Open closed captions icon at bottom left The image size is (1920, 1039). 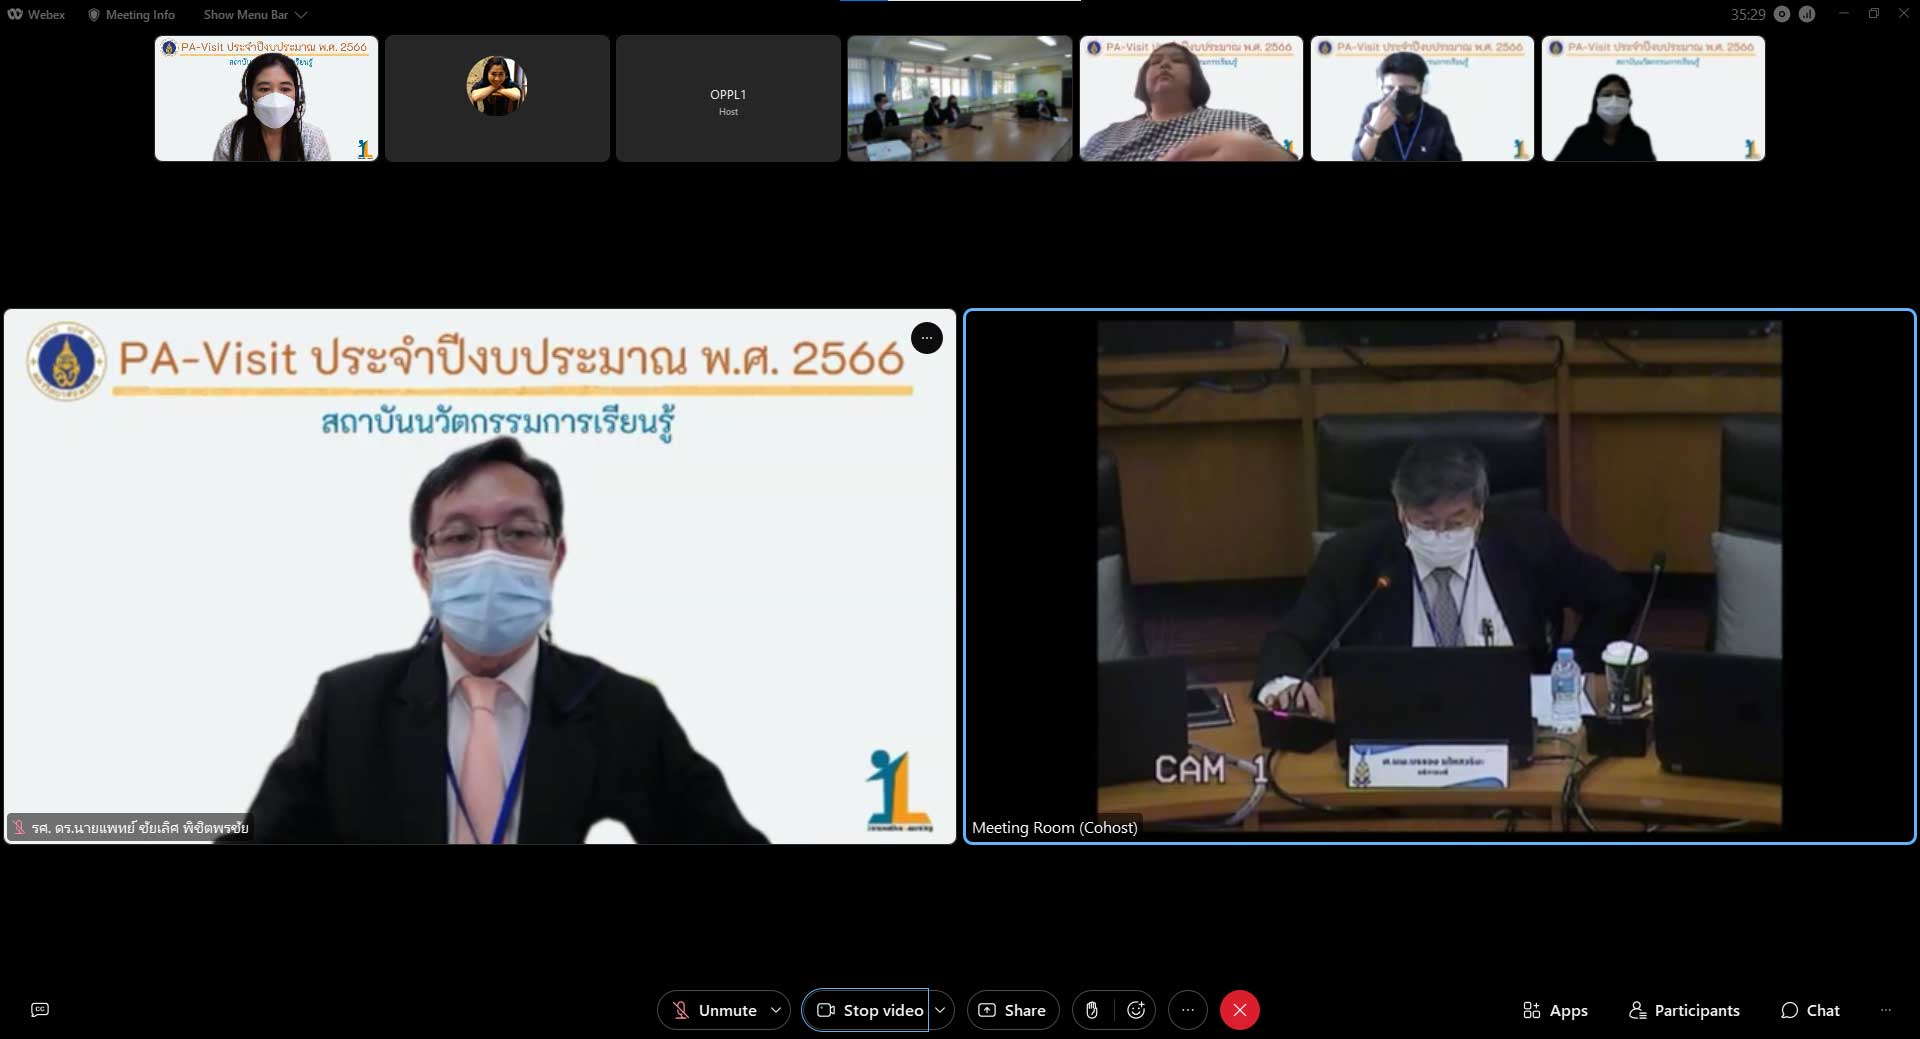coord(40,1010)
